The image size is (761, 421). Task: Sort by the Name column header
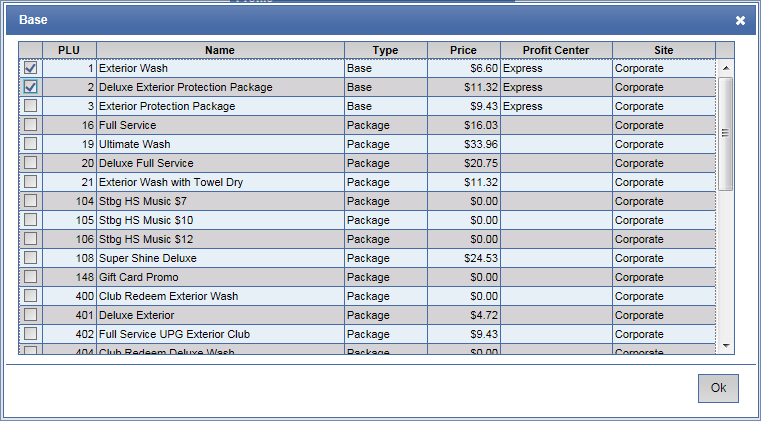220,50
